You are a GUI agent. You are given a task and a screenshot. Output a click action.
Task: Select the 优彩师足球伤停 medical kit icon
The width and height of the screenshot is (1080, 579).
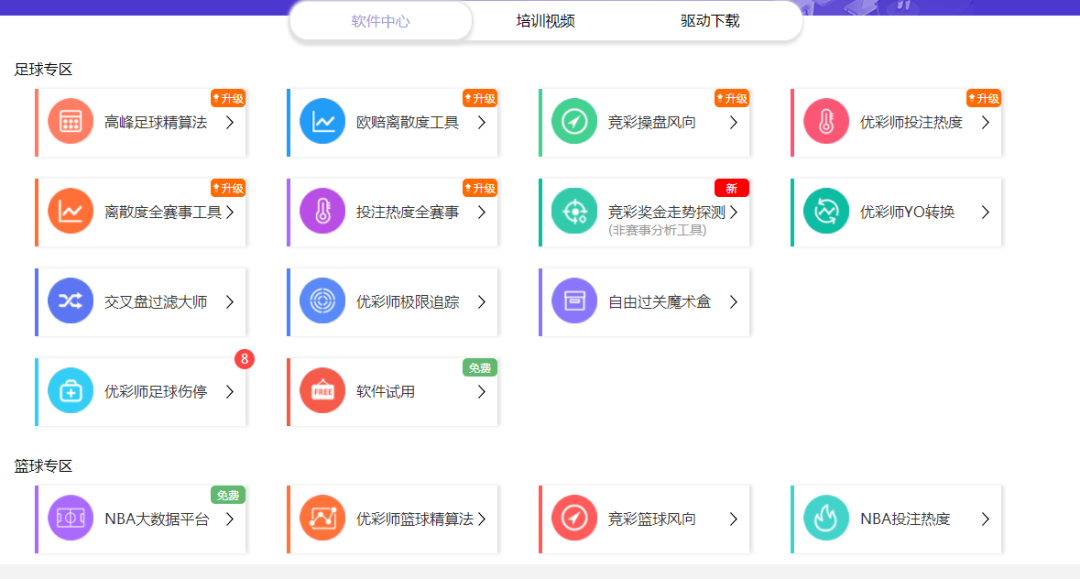(x=70, y=391)
